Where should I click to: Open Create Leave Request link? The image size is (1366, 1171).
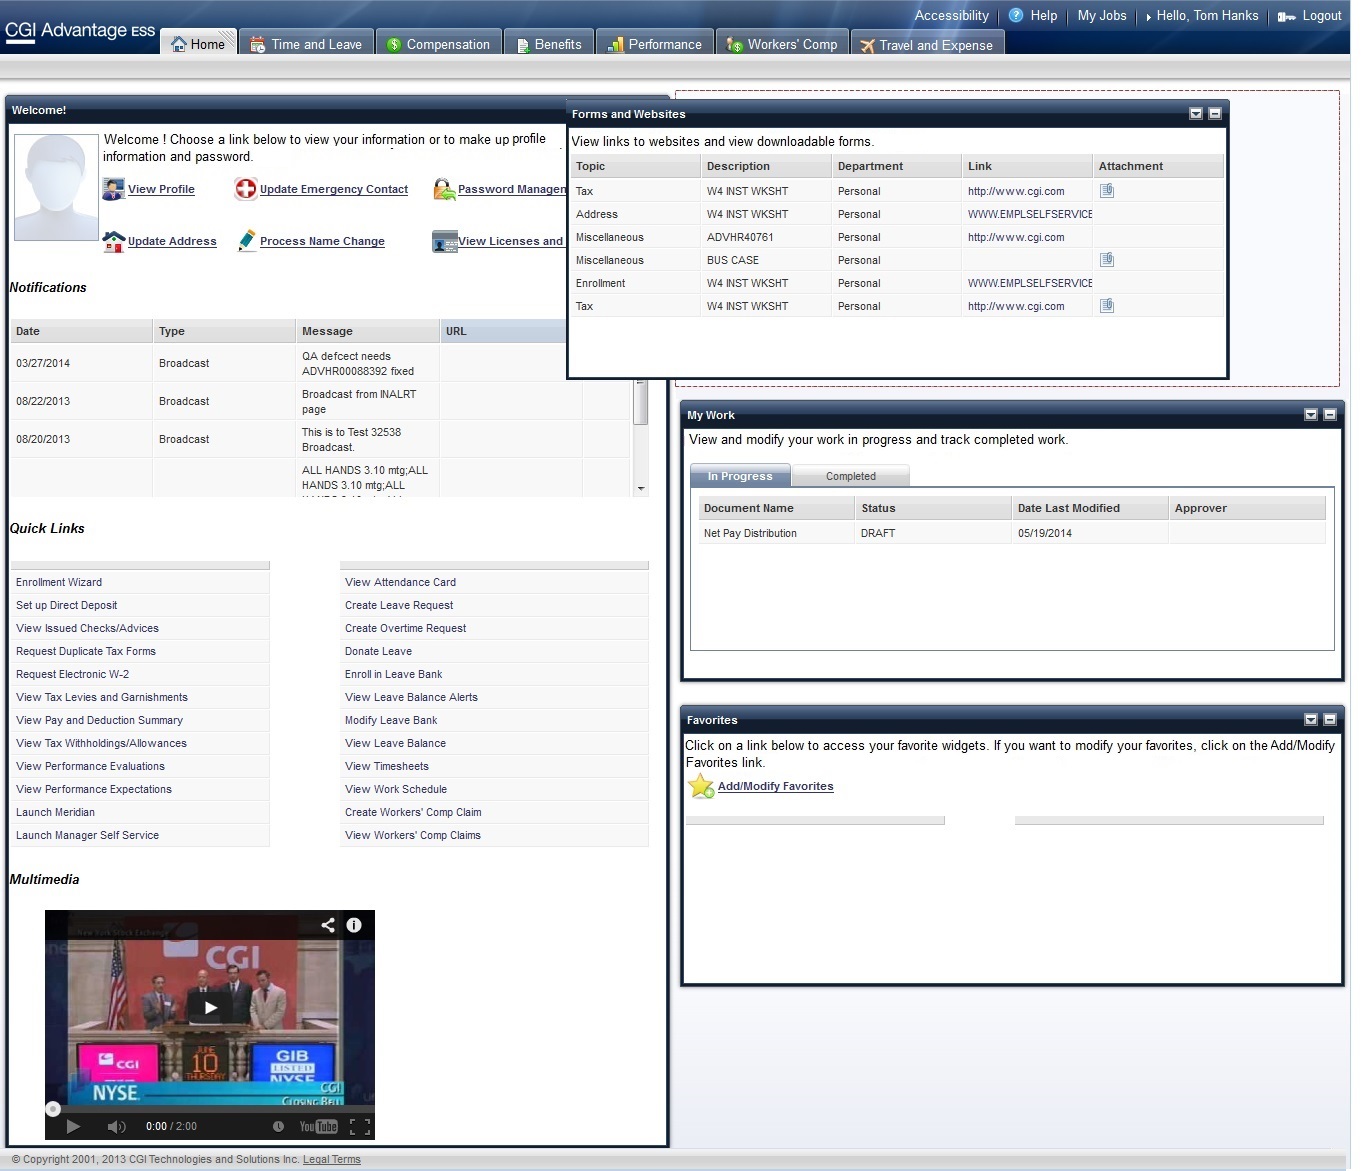click(x=399, y=605)
